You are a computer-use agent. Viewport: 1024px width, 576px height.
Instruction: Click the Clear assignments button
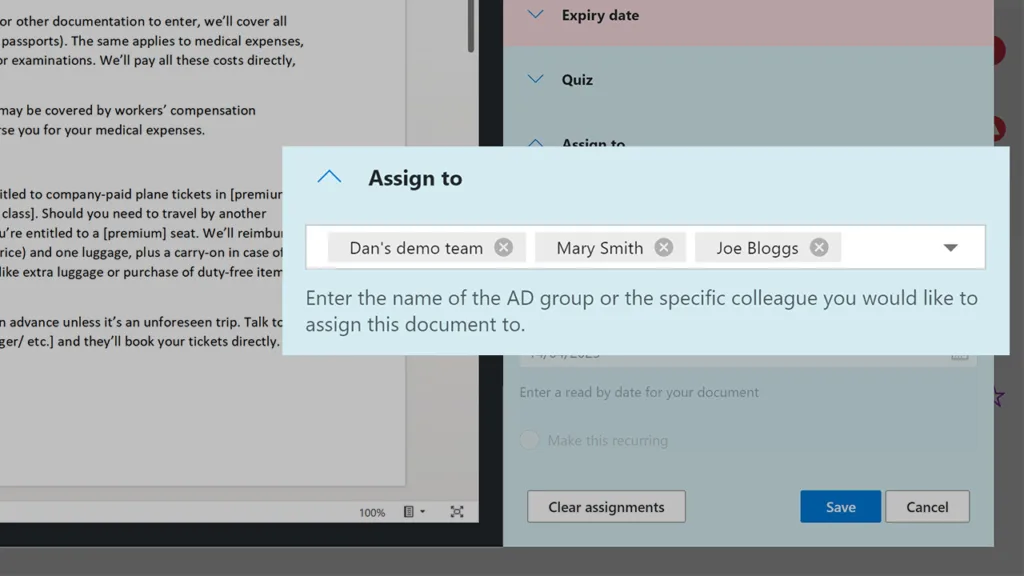coord(606,507)
